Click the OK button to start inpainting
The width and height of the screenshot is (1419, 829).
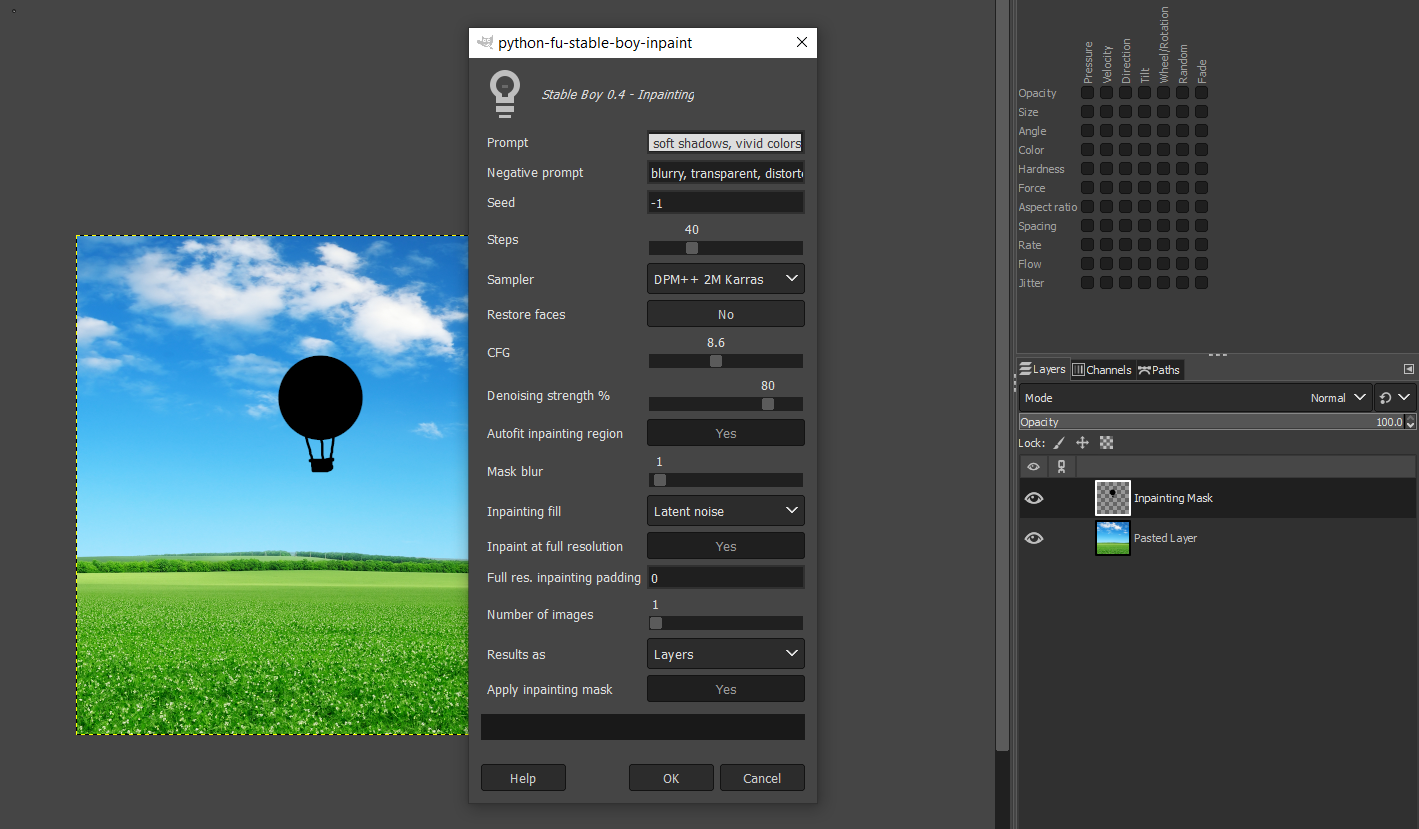coord(670,777)
